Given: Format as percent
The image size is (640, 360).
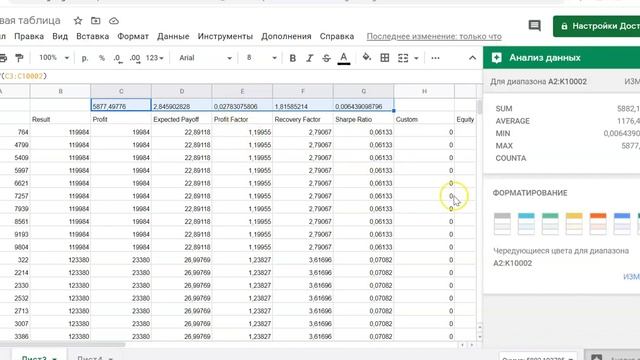Looking at the screenshot, I should point(102,58).
